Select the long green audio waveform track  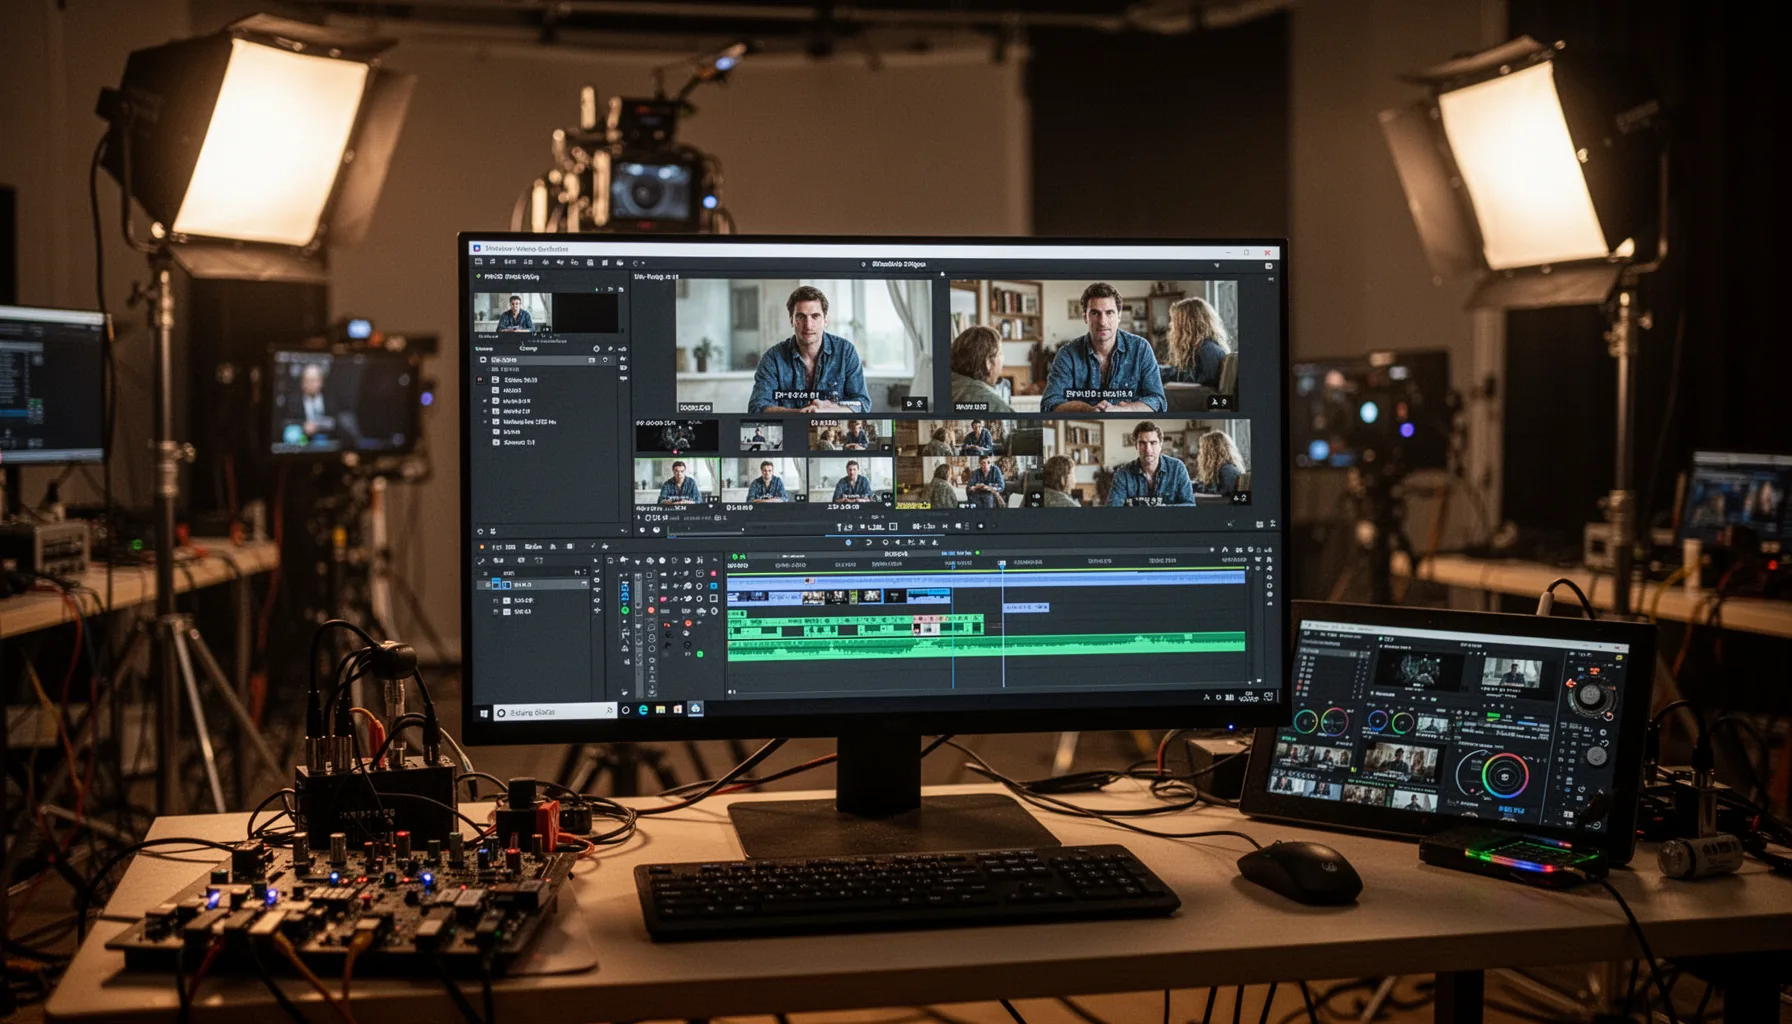(x=986, y=646)
